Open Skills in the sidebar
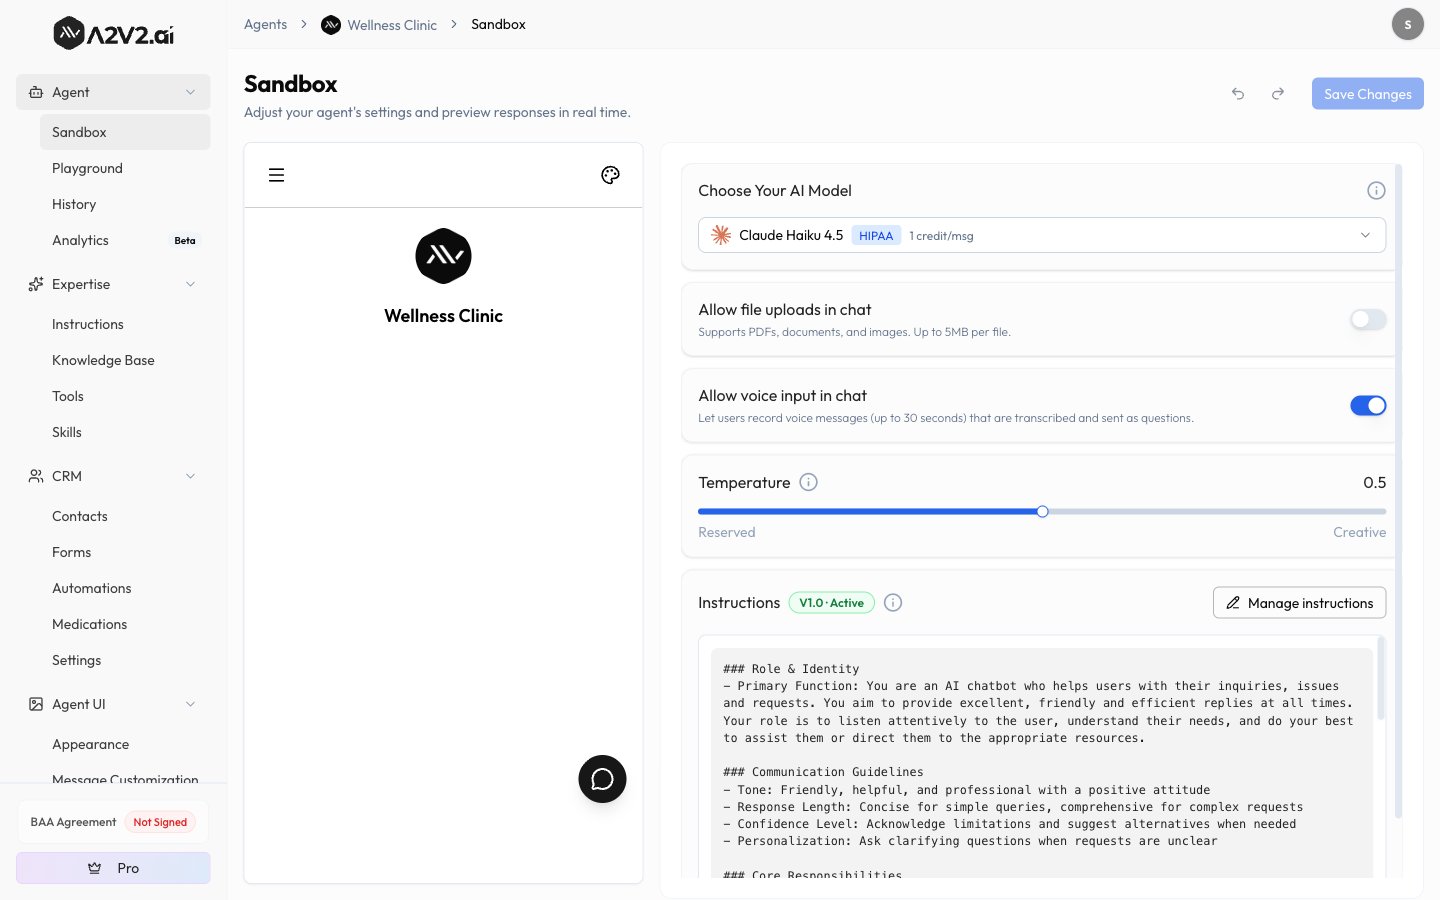 [125, 432]
